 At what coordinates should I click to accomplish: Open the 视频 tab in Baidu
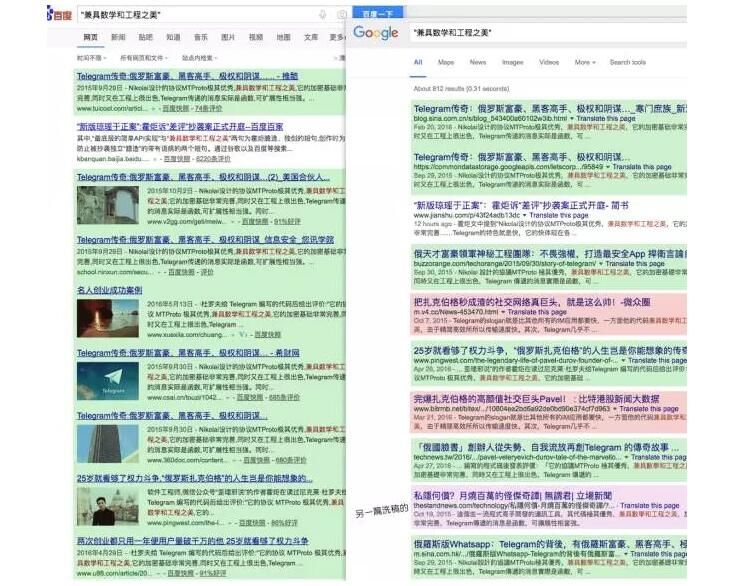(256, 37)
